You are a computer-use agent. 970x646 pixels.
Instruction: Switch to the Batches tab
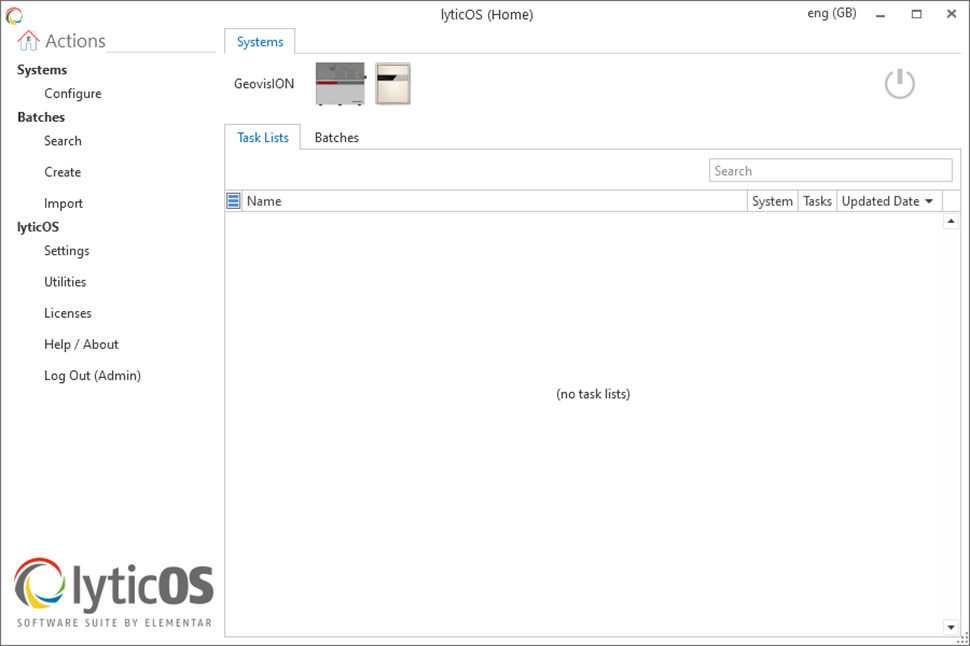(x=336, y=137)
